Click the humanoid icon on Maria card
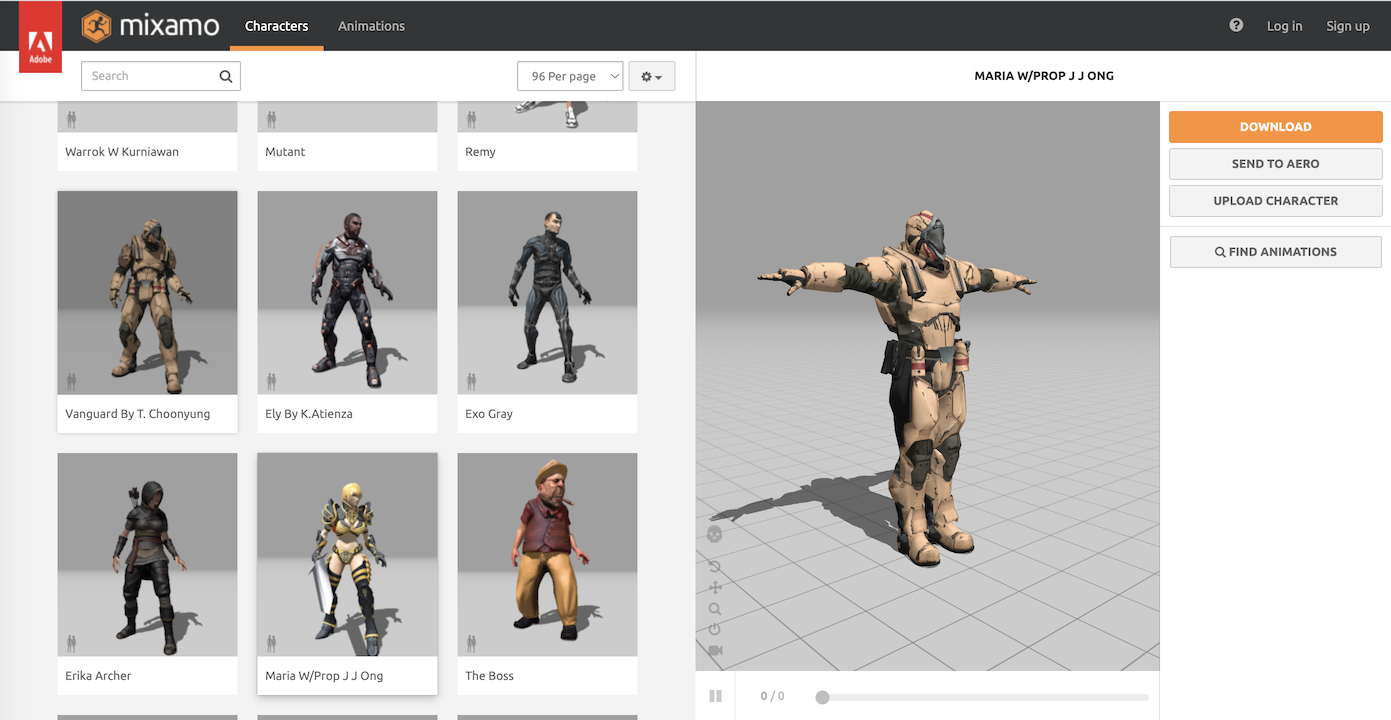This screenshot has width=1391, height=720. (271, 643)
